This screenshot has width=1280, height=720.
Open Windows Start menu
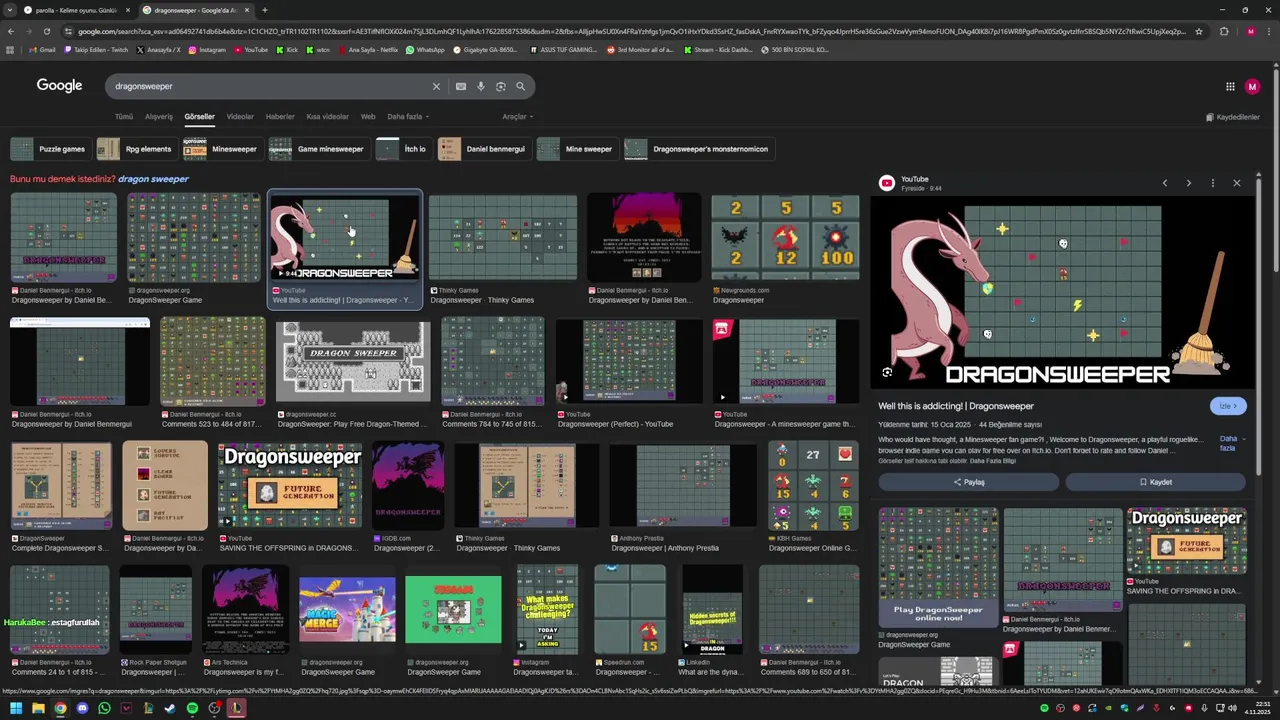(15, 708)
